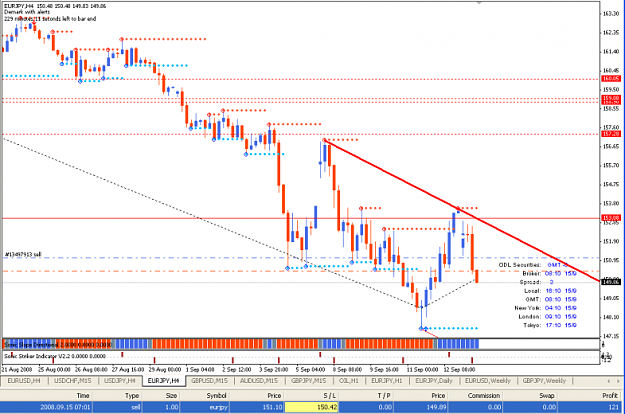Click the 151.10 open price cell
Screen dimensions: 625x414
click(257, 407)
